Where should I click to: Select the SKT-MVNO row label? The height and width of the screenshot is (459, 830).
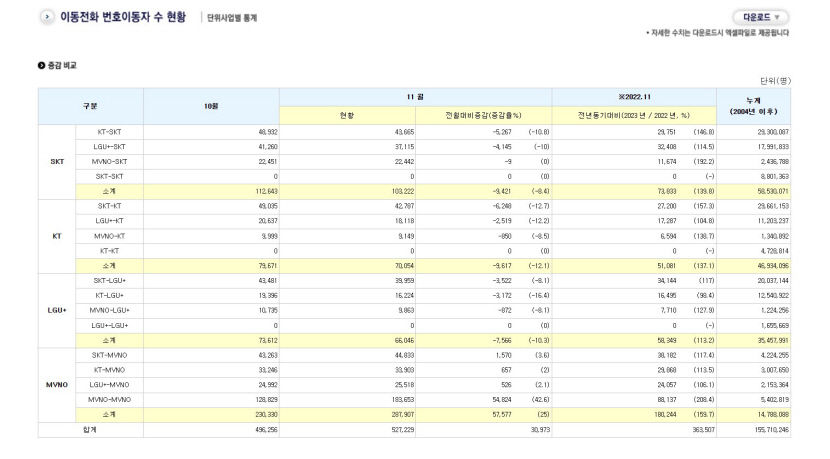pos(110,355)
